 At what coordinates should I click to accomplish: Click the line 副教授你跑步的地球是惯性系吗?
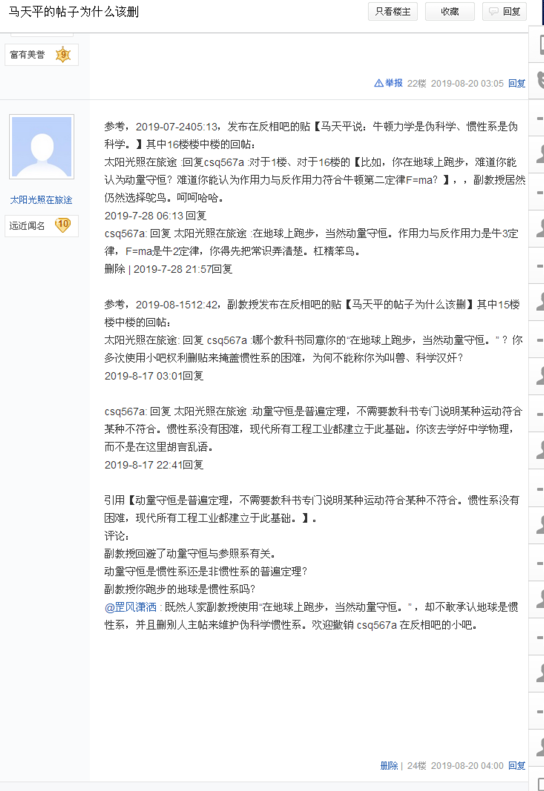(180, 589)
